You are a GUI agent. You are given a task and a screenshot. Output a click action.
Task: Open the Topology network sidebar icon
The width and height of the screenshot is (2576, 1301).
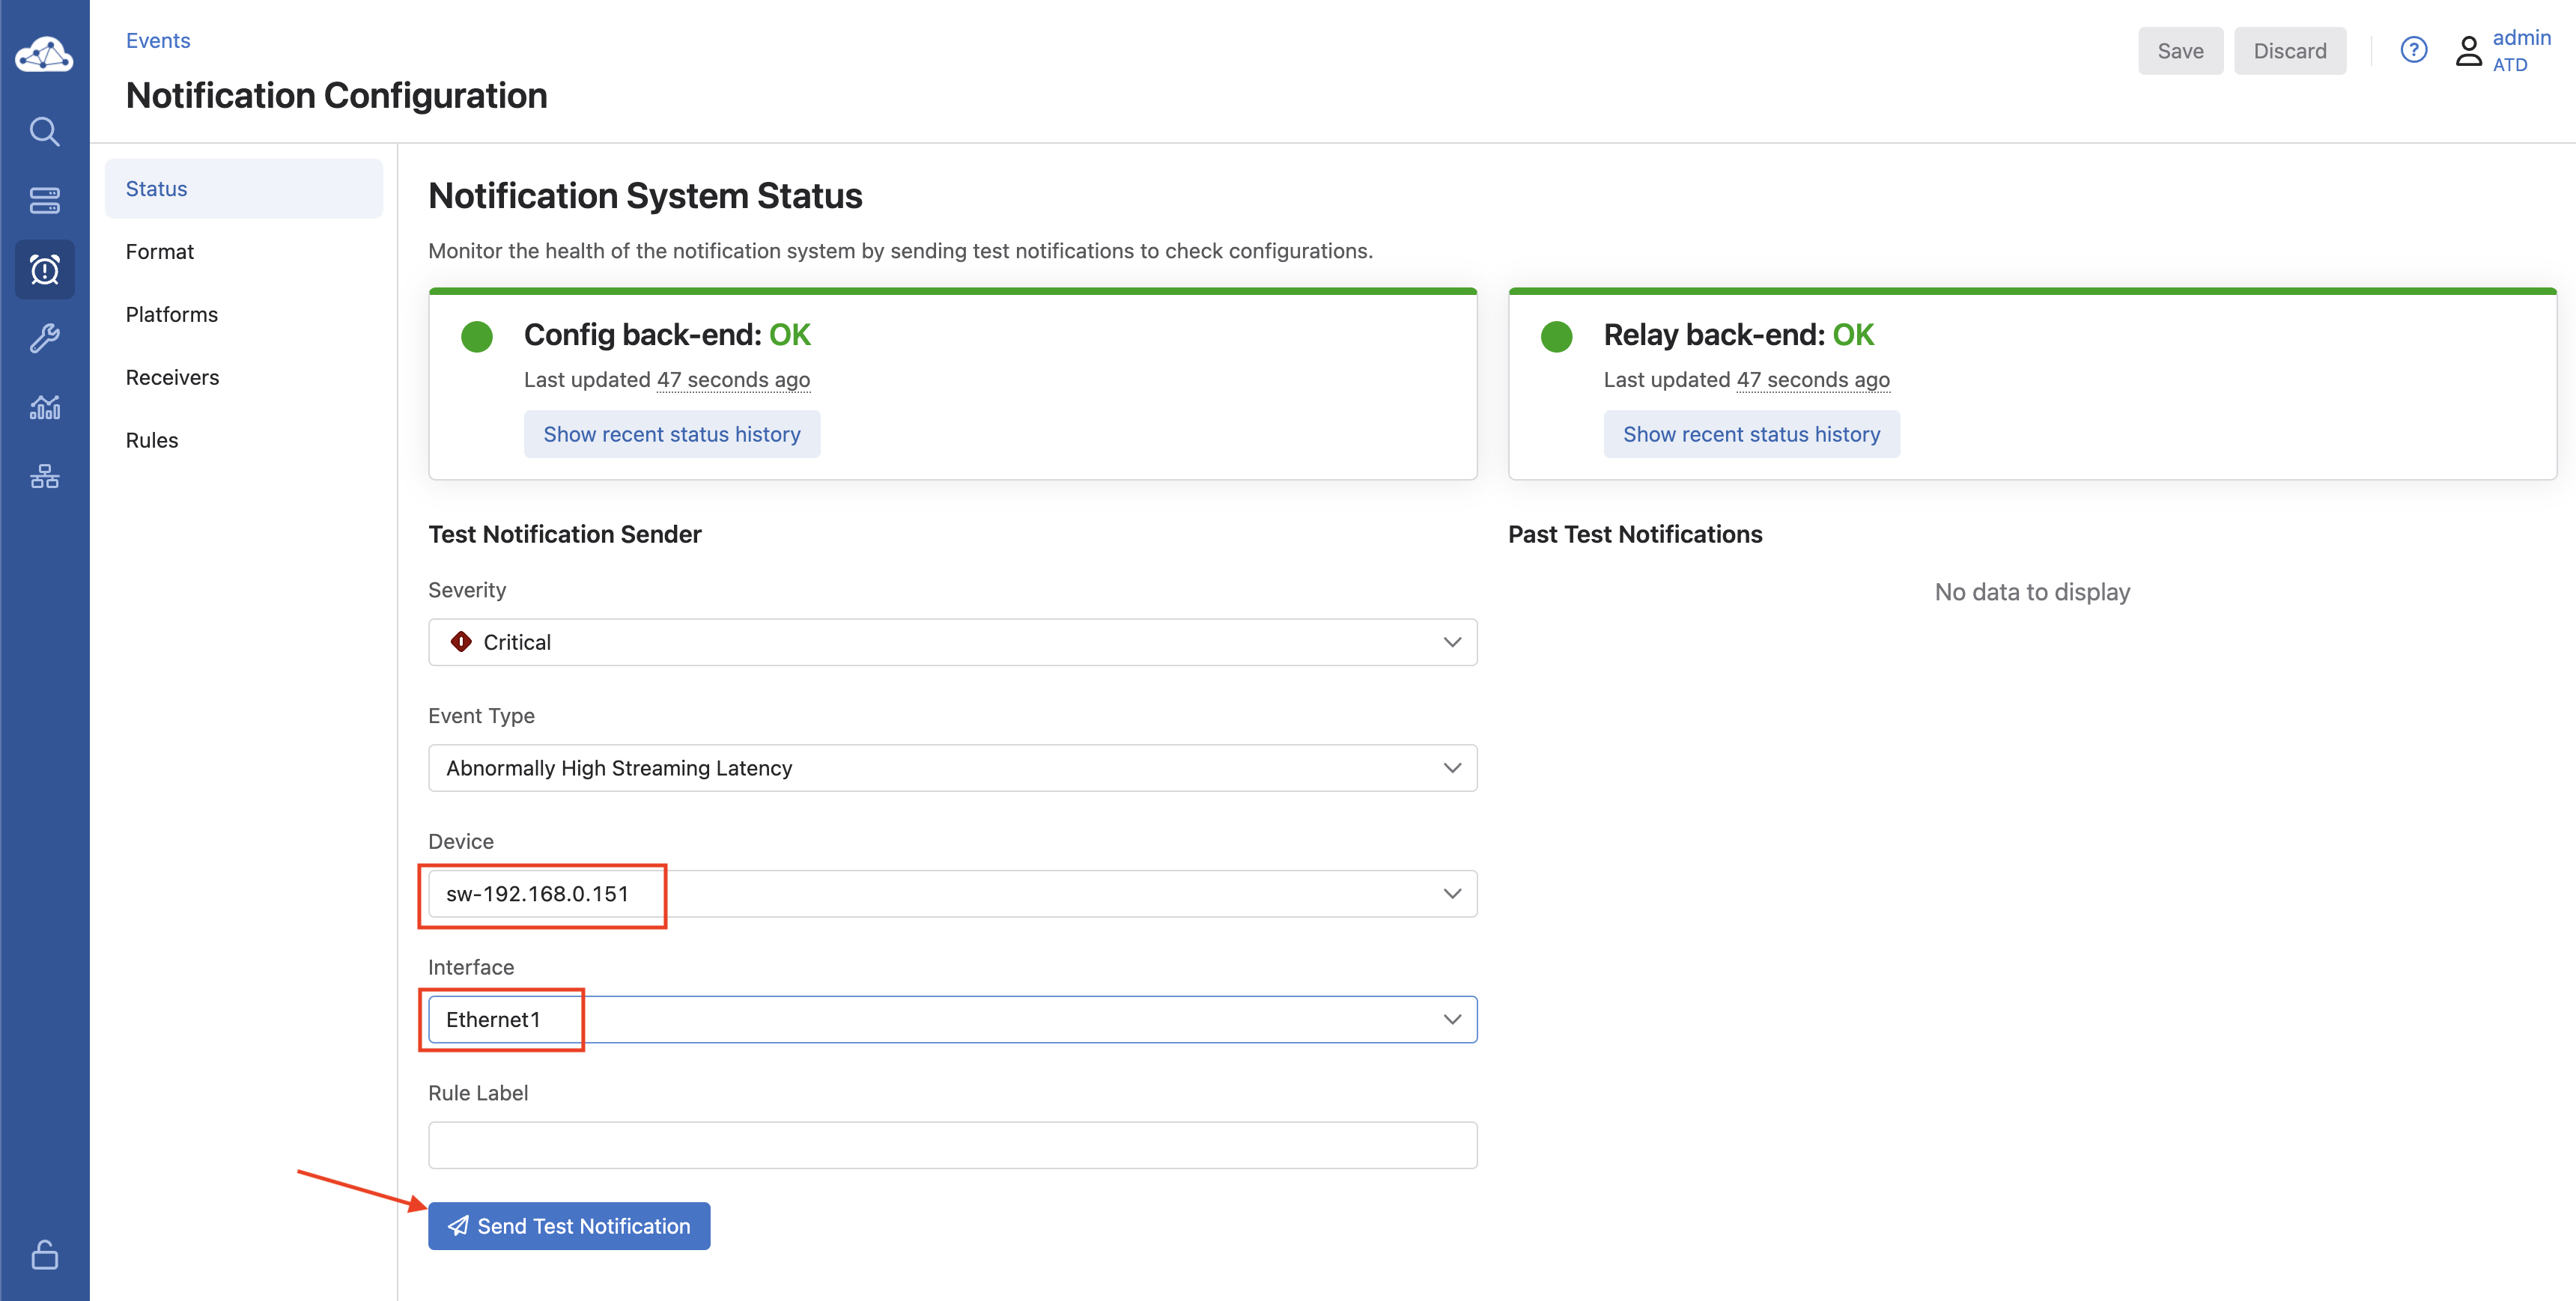[44, 476]
